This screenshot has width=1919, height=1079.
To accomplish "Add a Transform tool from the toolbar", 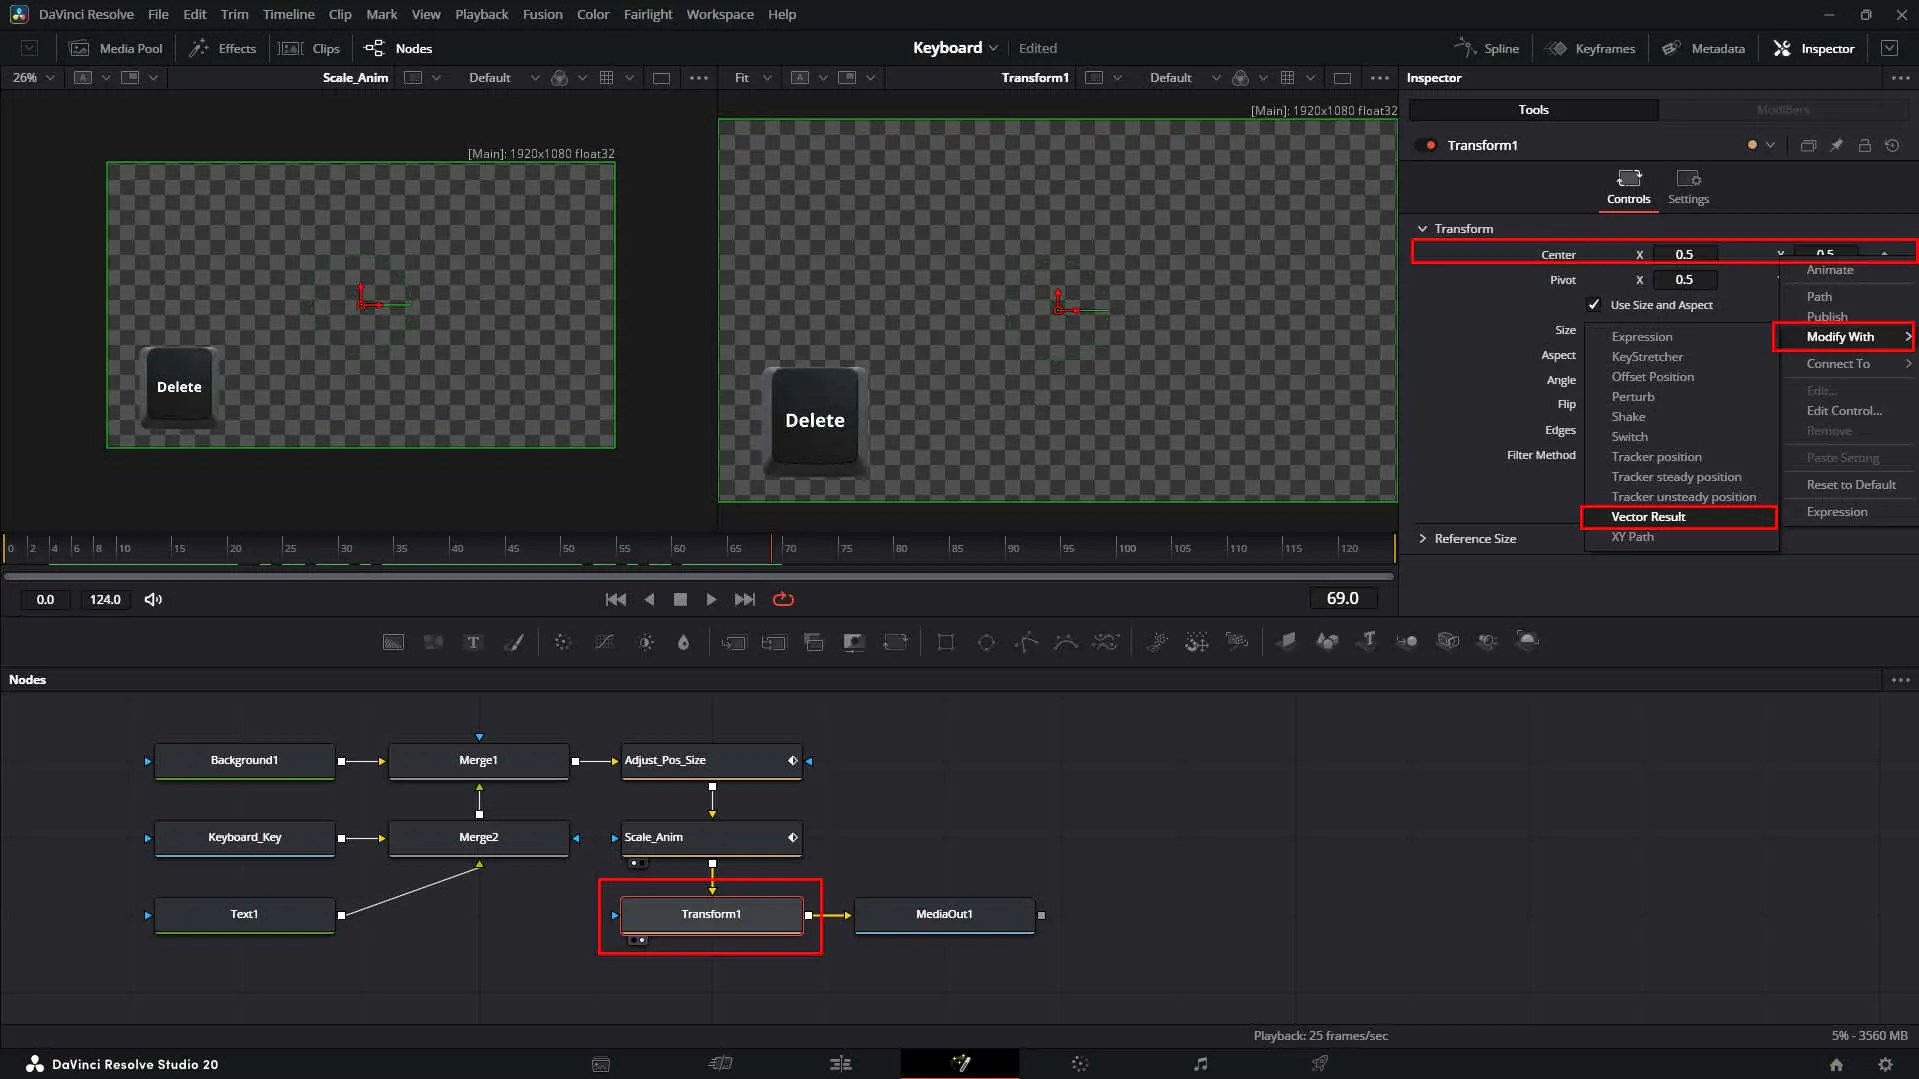I will click(896, 642).
